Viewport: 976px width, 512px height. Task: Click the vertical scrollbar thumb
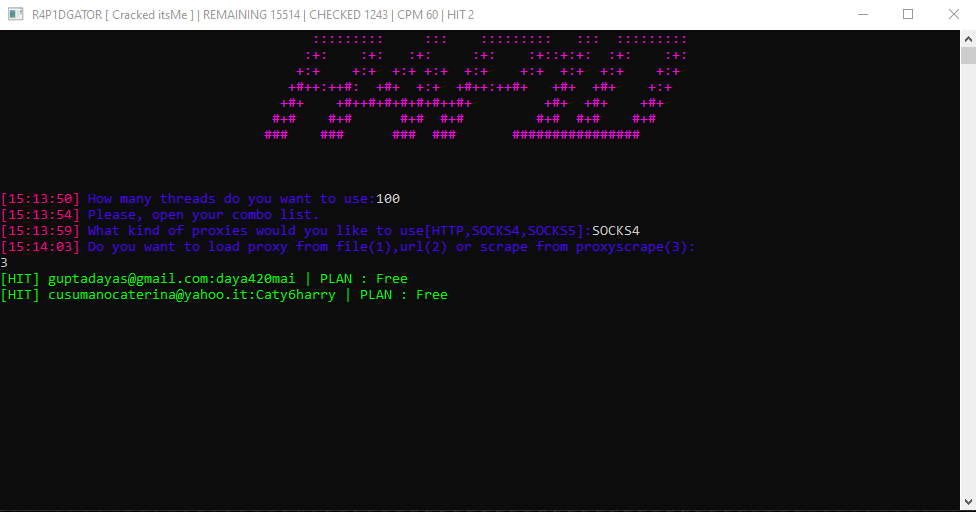click(x=968, y=55)
